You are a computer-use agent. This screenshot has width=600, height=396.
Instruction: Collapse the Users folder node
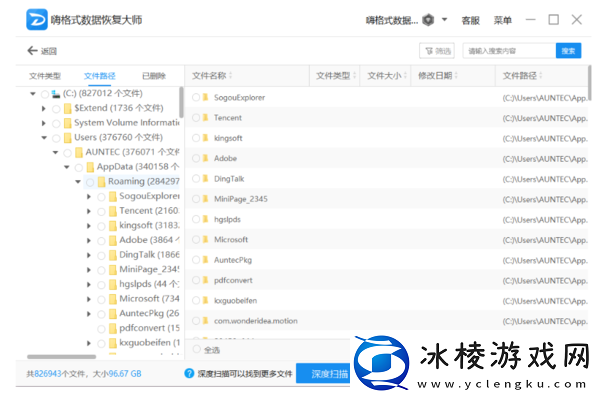click(x=44, y=138)
